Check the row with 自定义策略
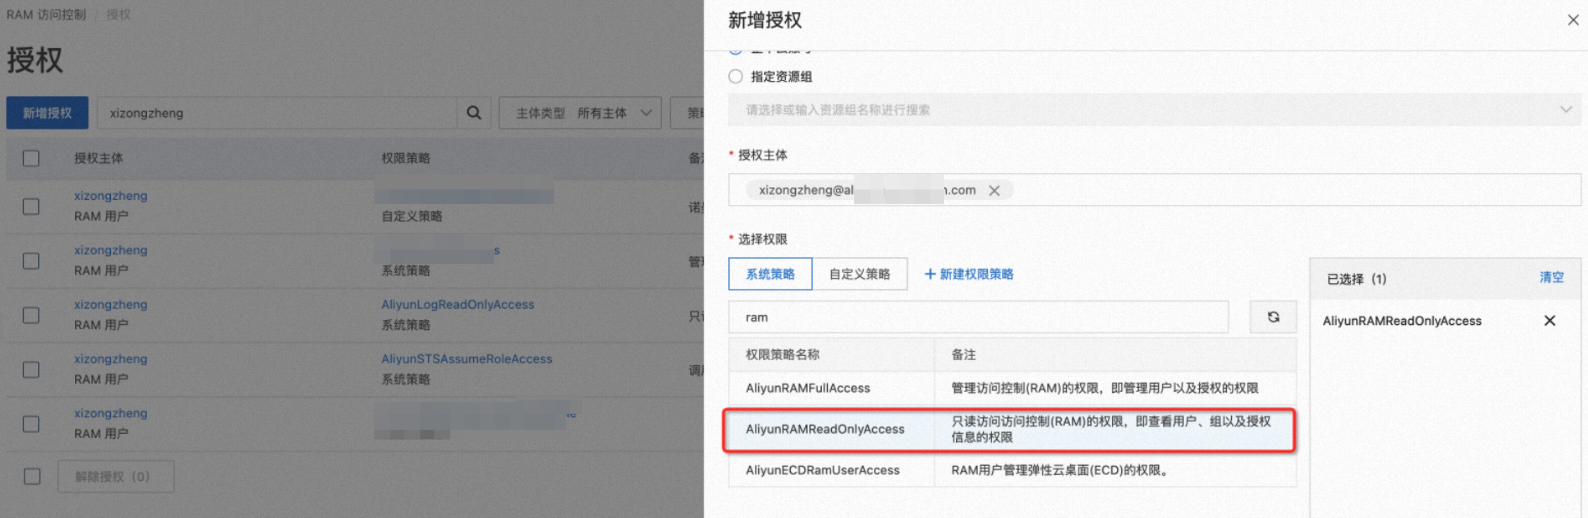This screenshot has height=518, width=1588. tap(31, 206)
